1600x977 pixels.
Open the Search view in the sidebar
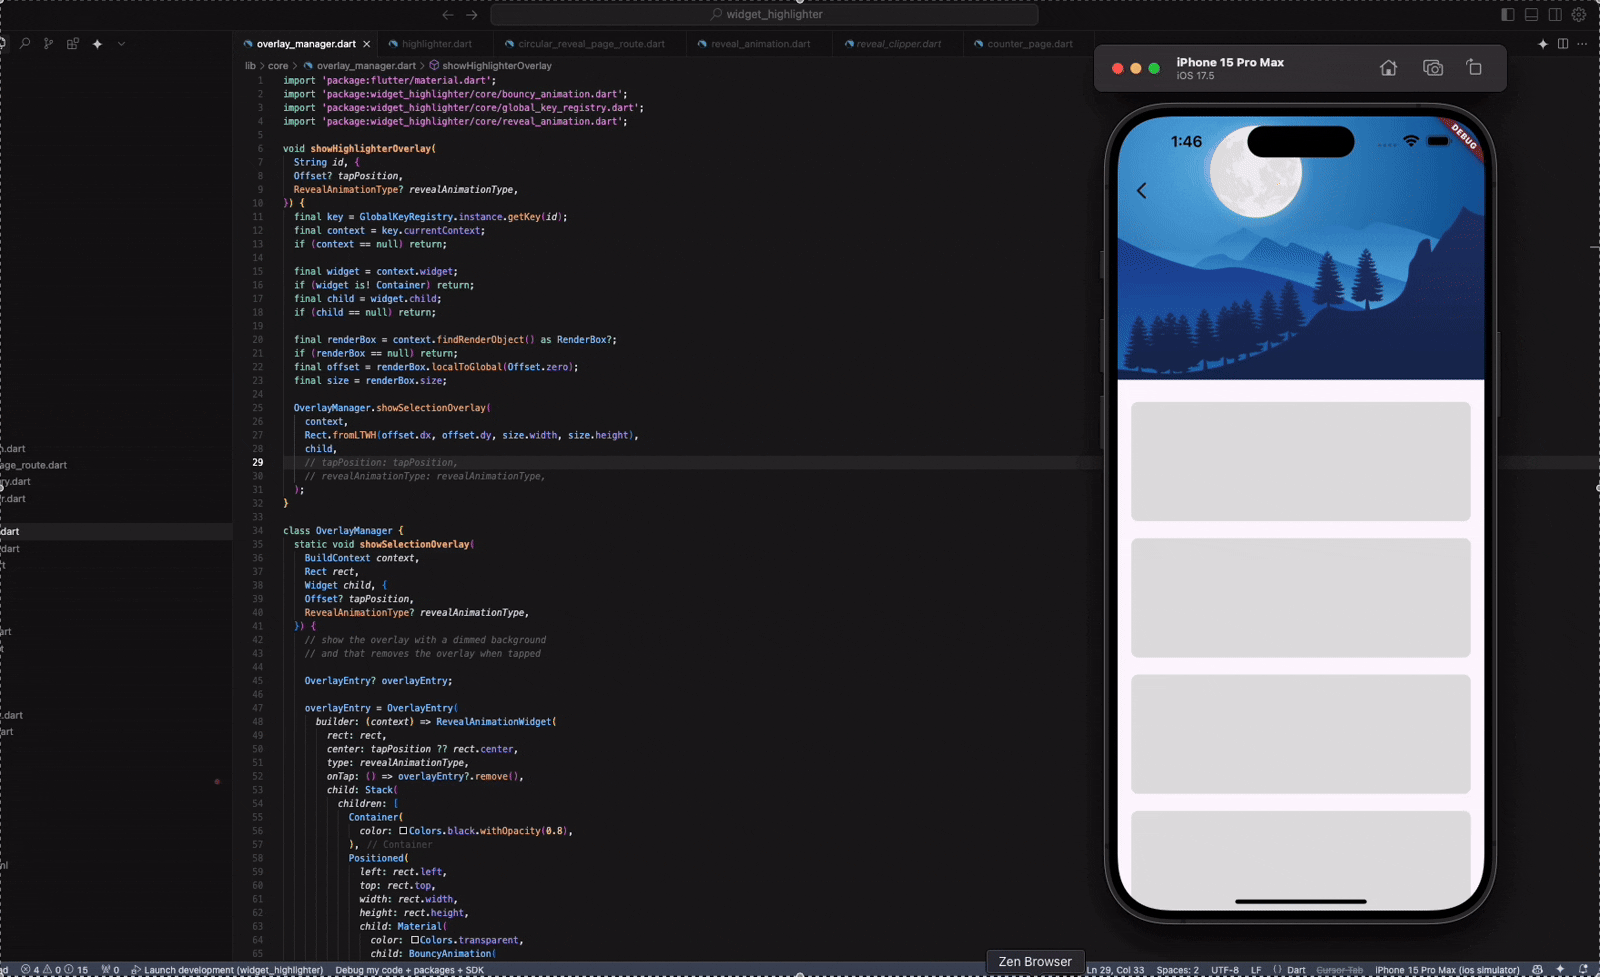(x=25, y=44)
